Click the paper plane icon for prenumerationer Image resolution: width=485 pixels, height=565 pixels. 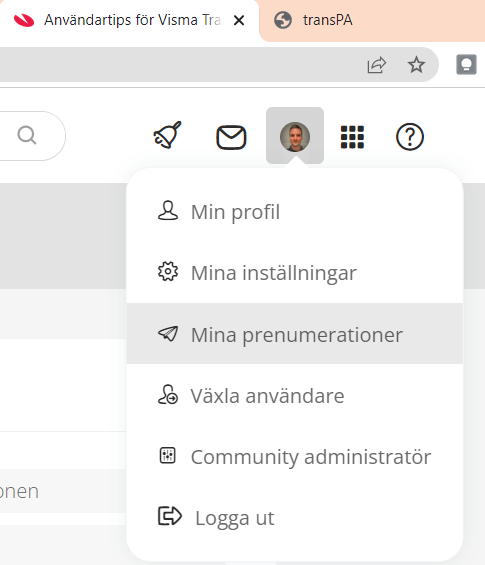click(168, 333)
